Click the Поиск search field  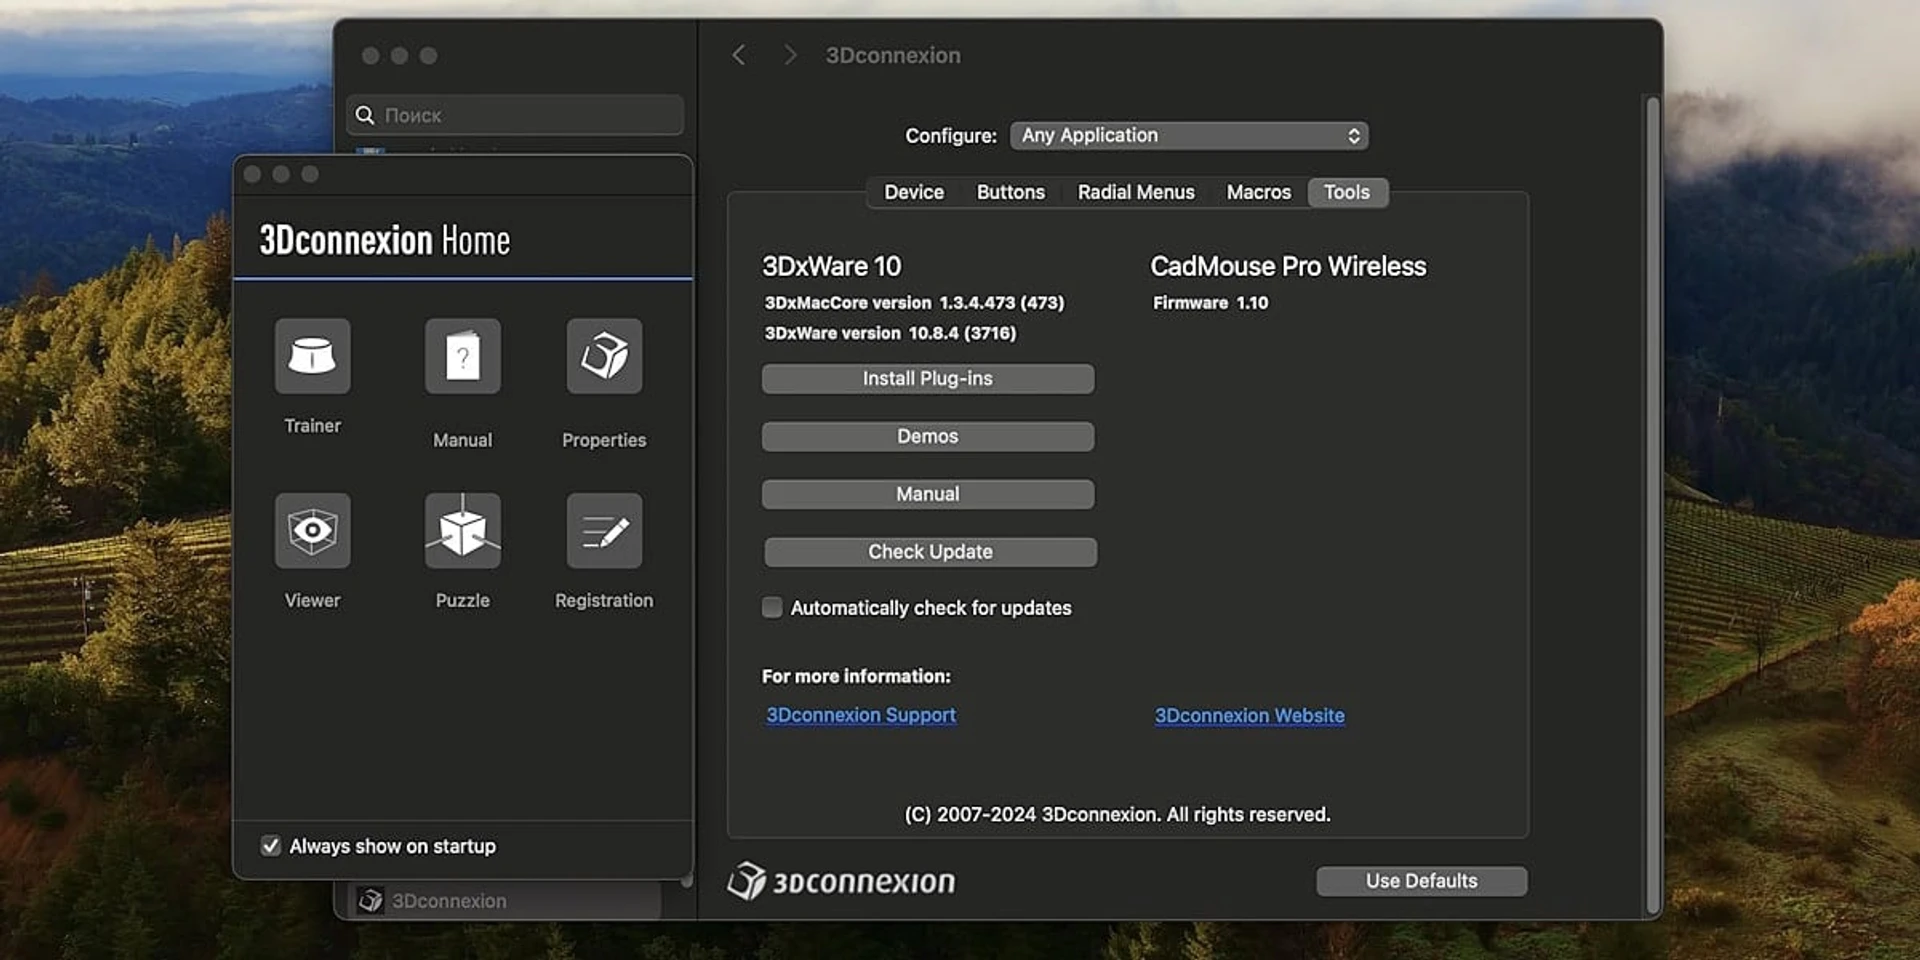[515, 115]
